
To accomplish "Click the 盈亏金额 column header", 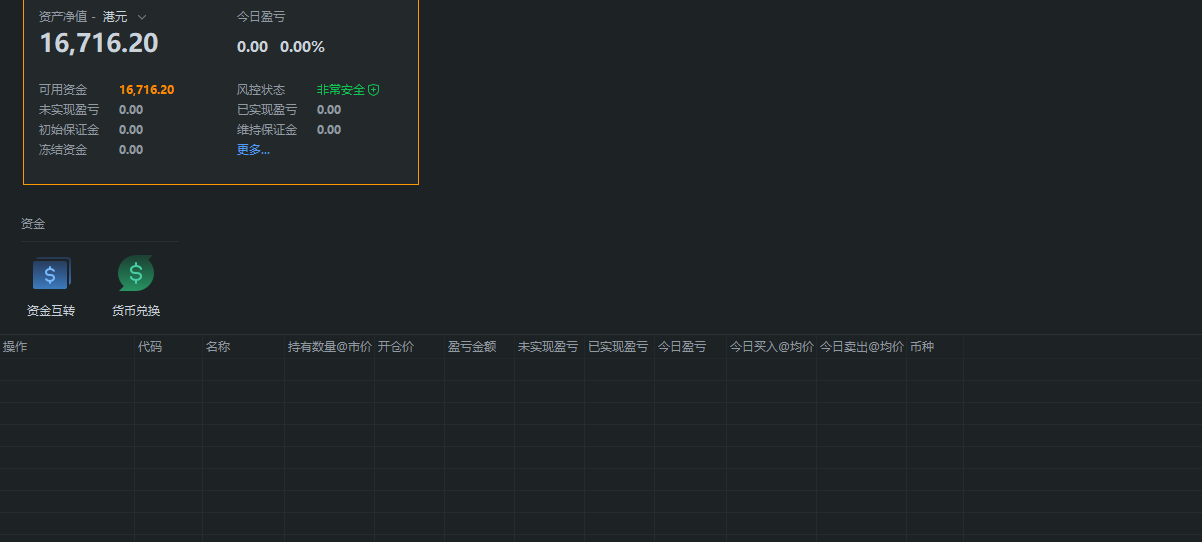I will click(x=472, y=347).
